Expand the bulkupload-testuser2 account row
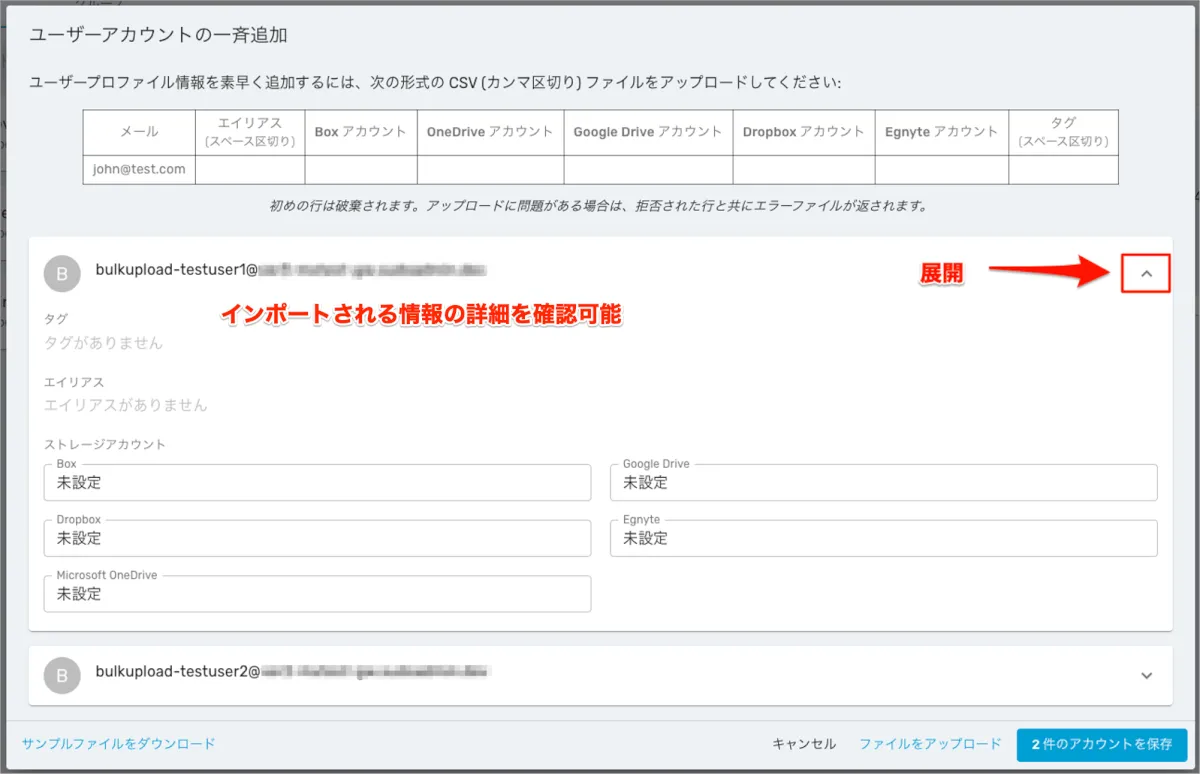 tap(1146, 676)
